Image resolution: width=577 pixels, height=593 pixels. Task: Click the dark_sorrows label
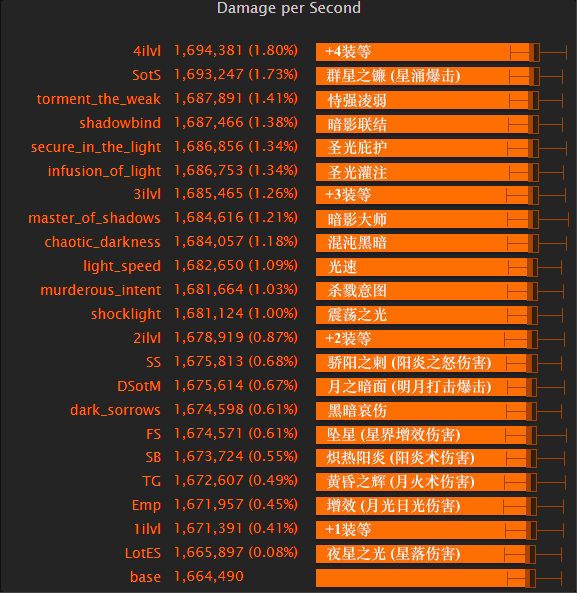115,410
